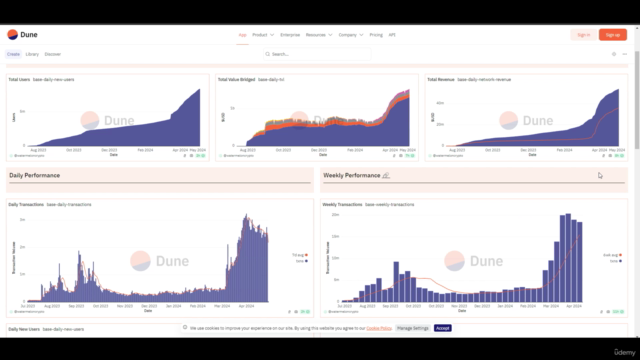The image size is (640, 360).
Task: Open the App tab in top navigation
Action: click(242, 35)
